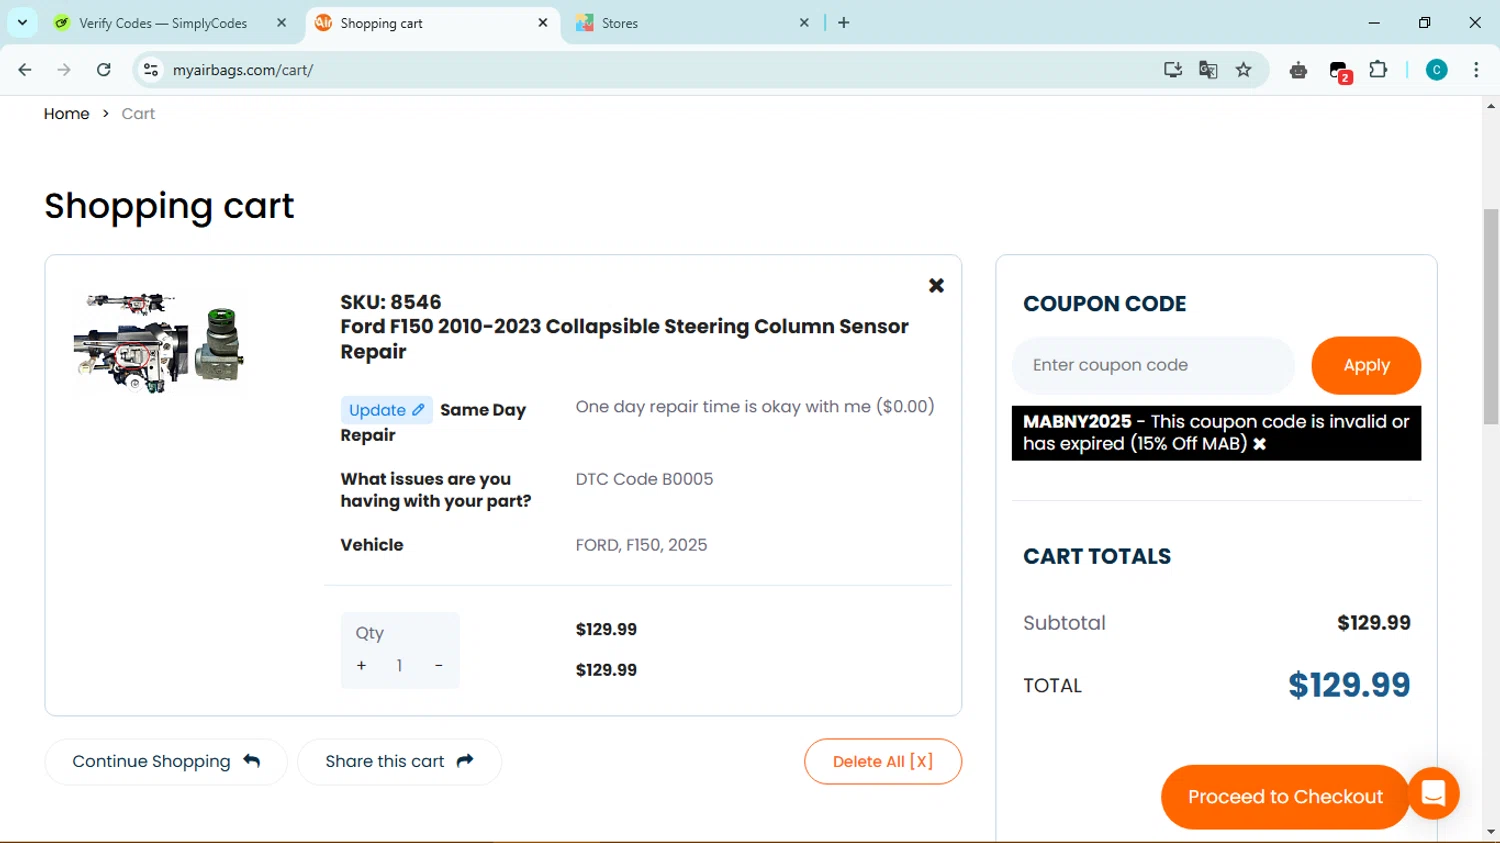The height and width of the screenshot is (843, 1500).
Task: Open a new browser tab
Action: point(844,22)
